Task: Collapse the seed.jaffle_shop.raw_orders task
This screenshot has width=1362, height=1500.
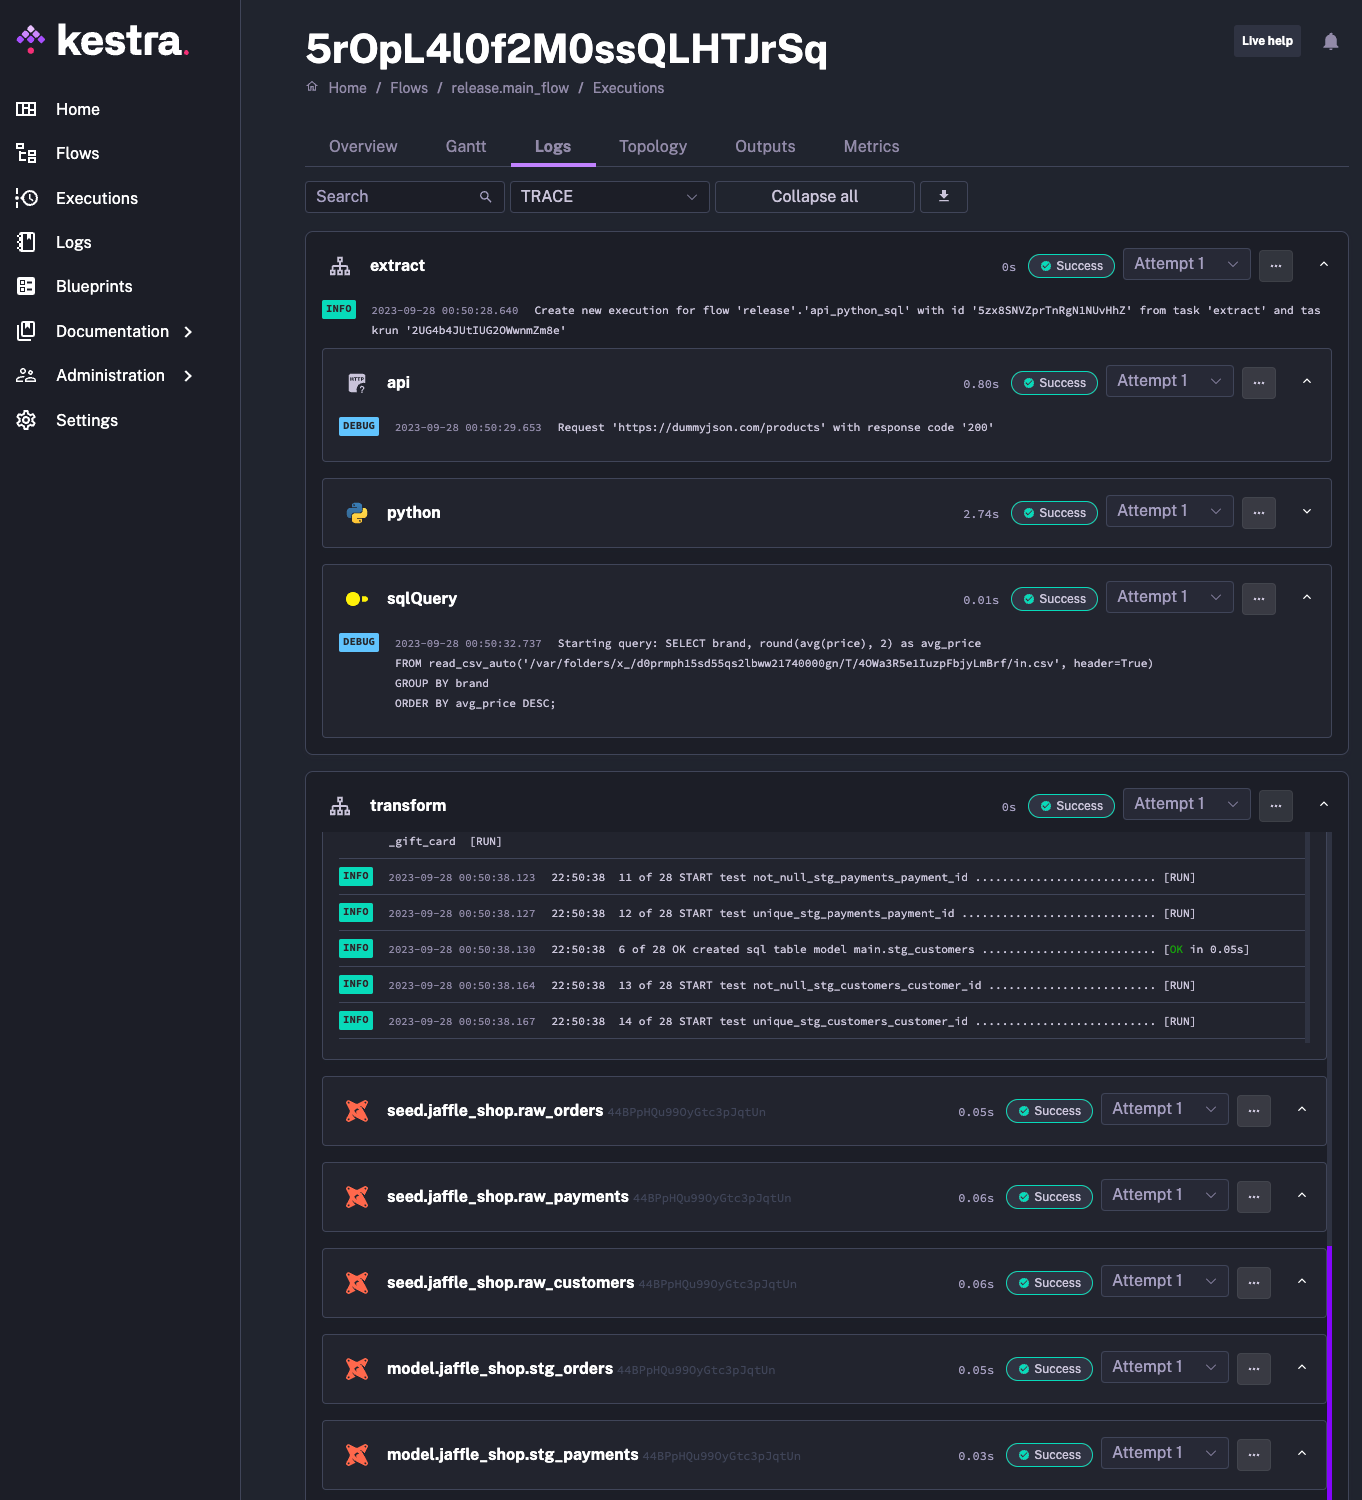Action: click(x=1301, y=1110)
